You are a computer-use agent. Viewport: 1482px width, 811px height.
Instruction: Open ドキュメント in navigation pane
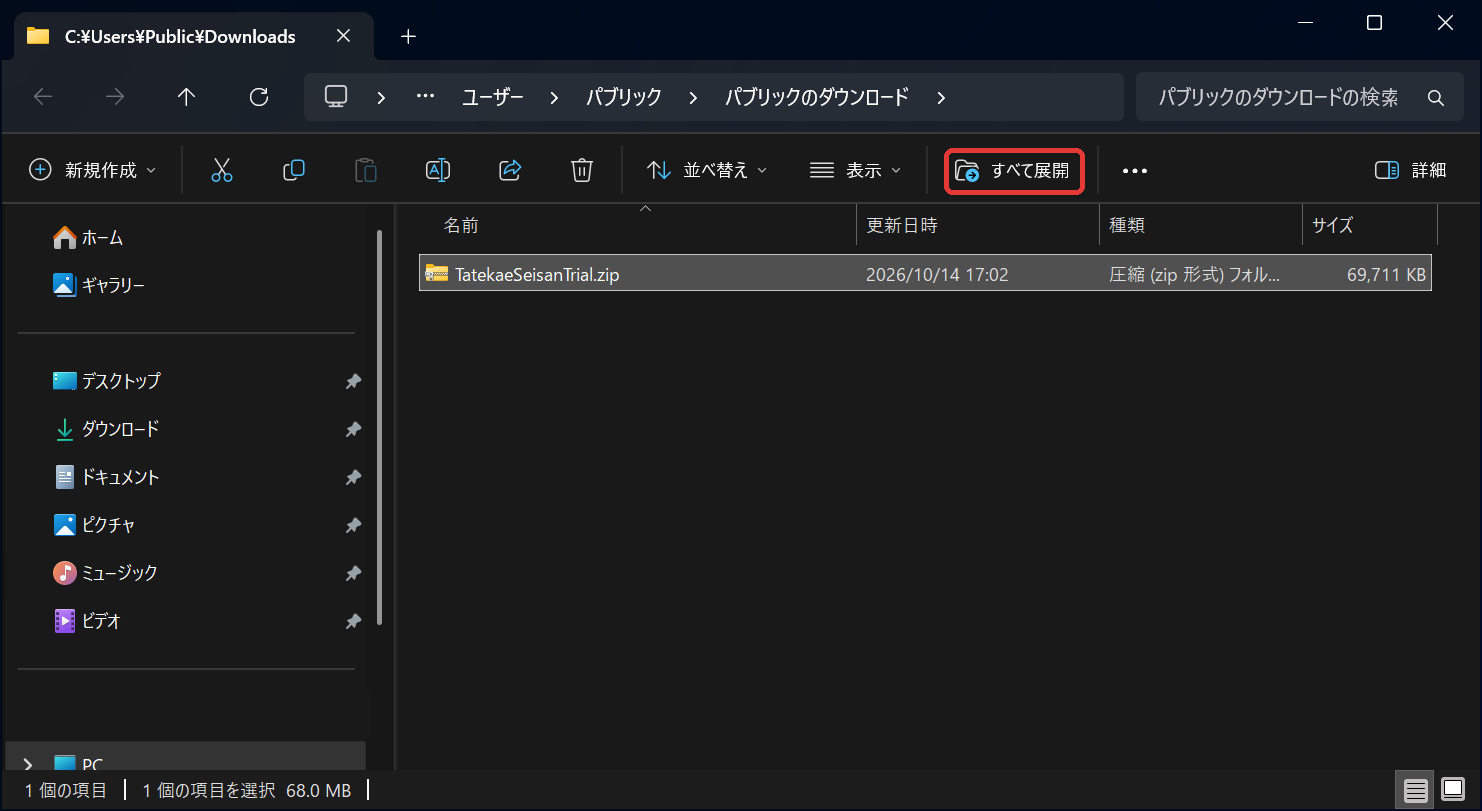pyautogui.click(x=105, y=477)
